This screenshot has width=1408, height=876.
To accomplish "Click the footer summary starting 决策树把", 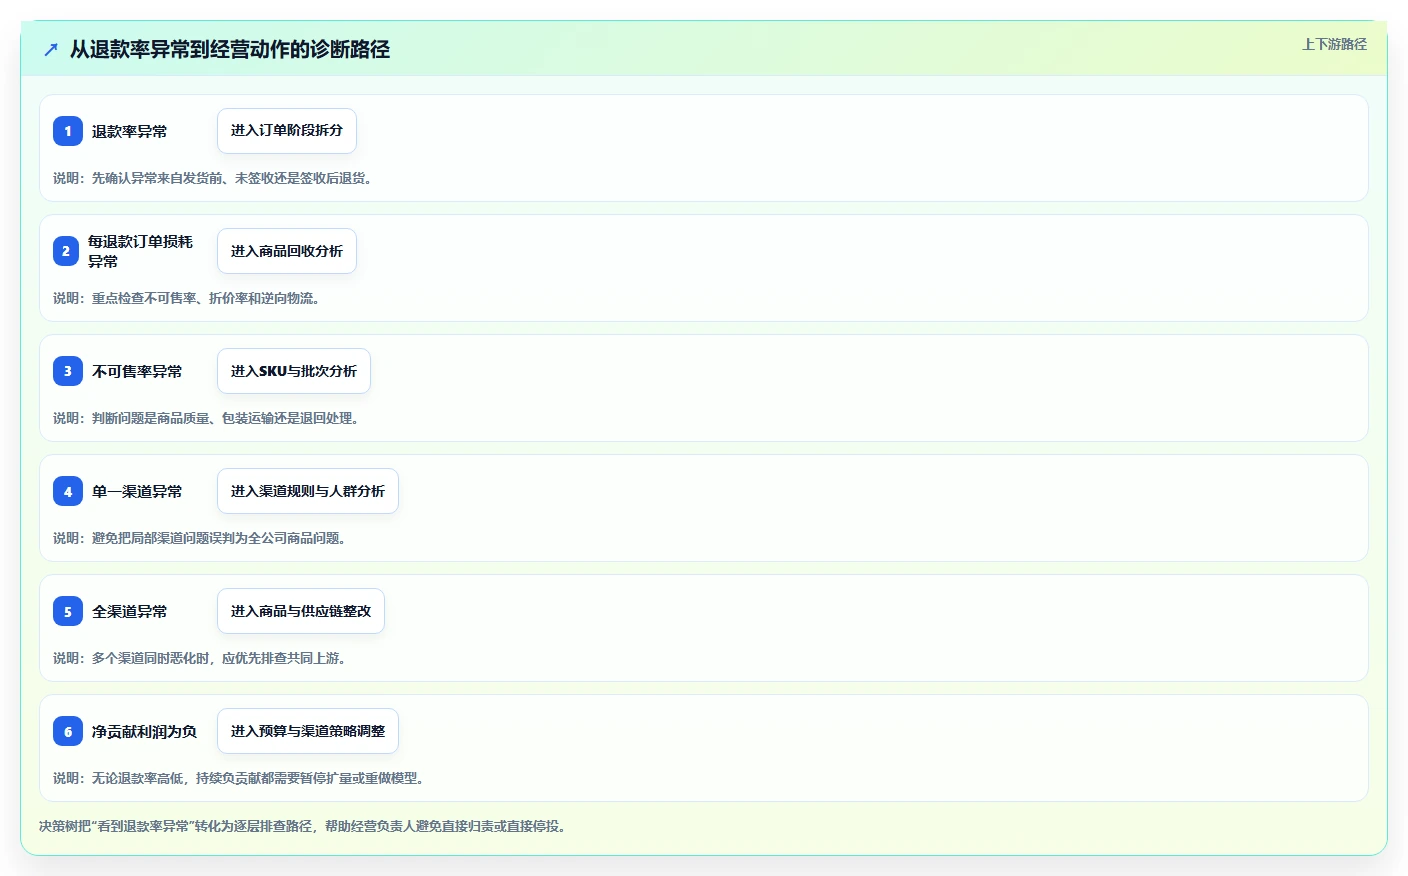I will [303, 826].
